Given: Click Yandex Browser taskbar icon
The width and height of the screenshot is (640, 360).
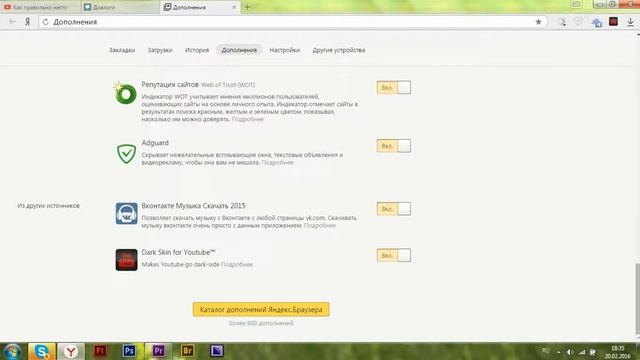Looking at the screenshot, I should (x=71, y=351).
